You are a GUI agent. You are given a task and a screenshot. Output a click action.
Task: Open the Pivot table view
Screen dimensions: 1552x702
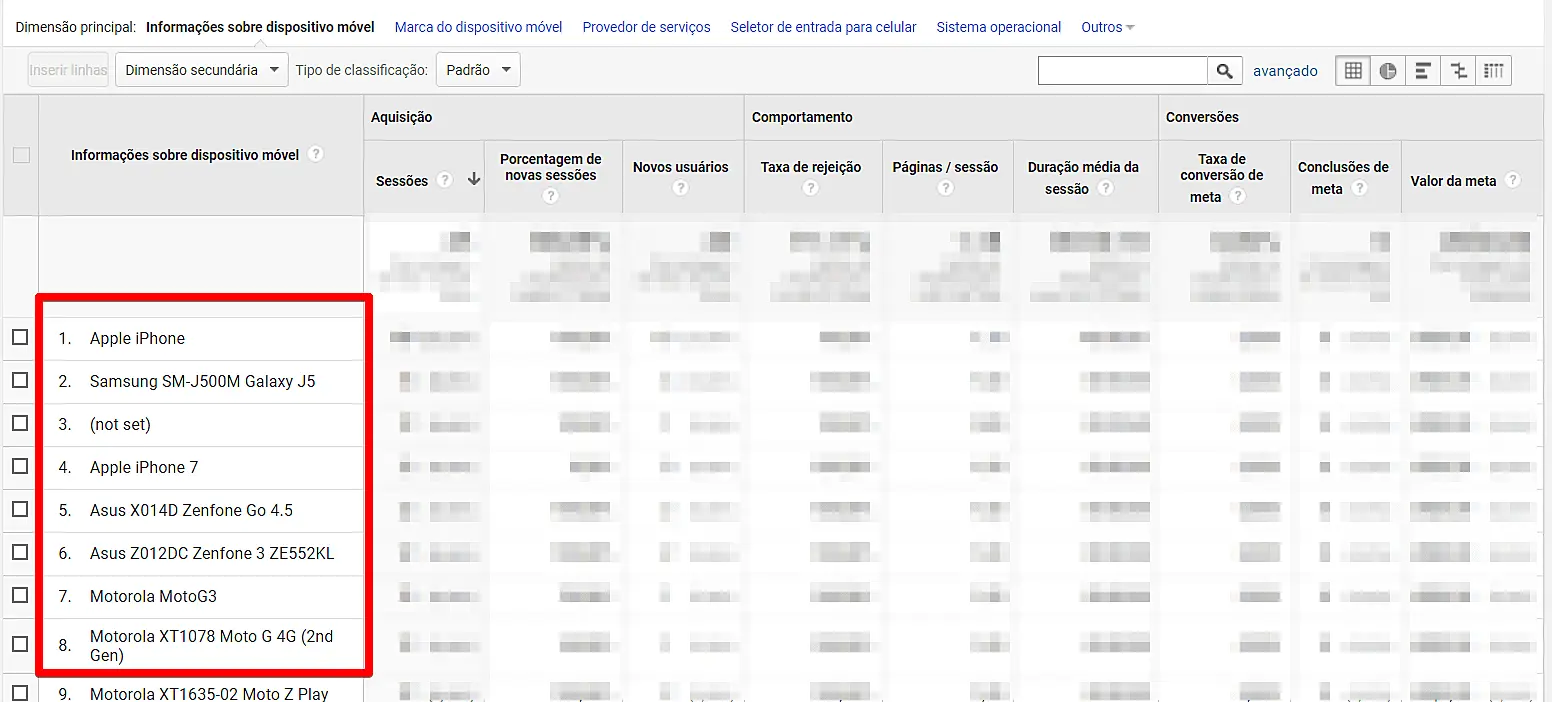click(1494, 70)
